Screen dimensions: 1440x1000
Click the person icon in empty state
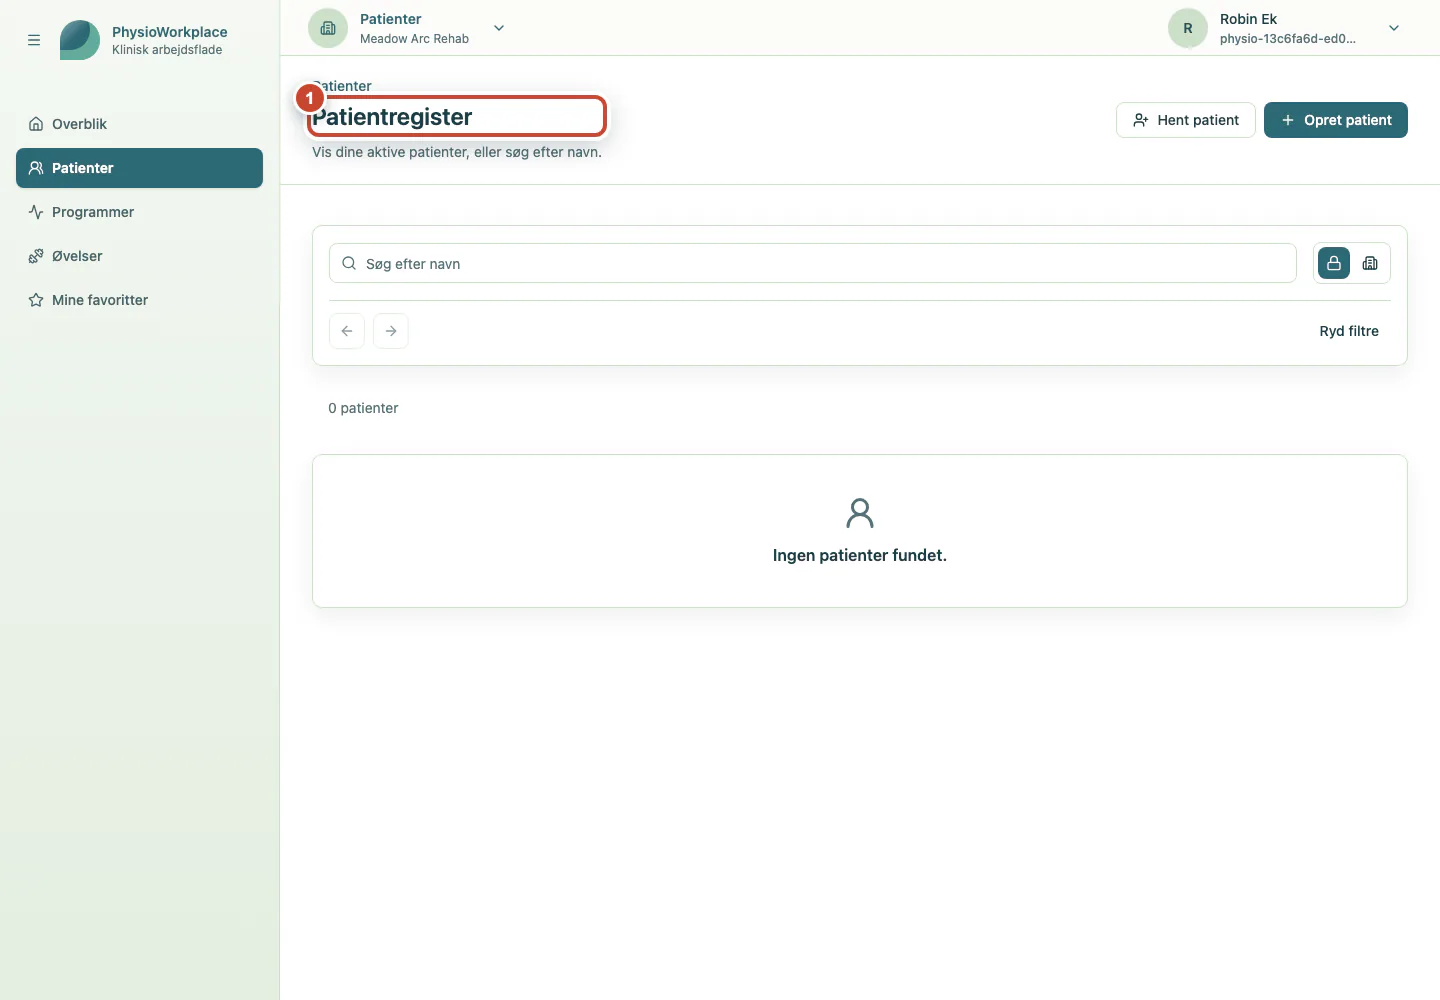coord(860,513)
